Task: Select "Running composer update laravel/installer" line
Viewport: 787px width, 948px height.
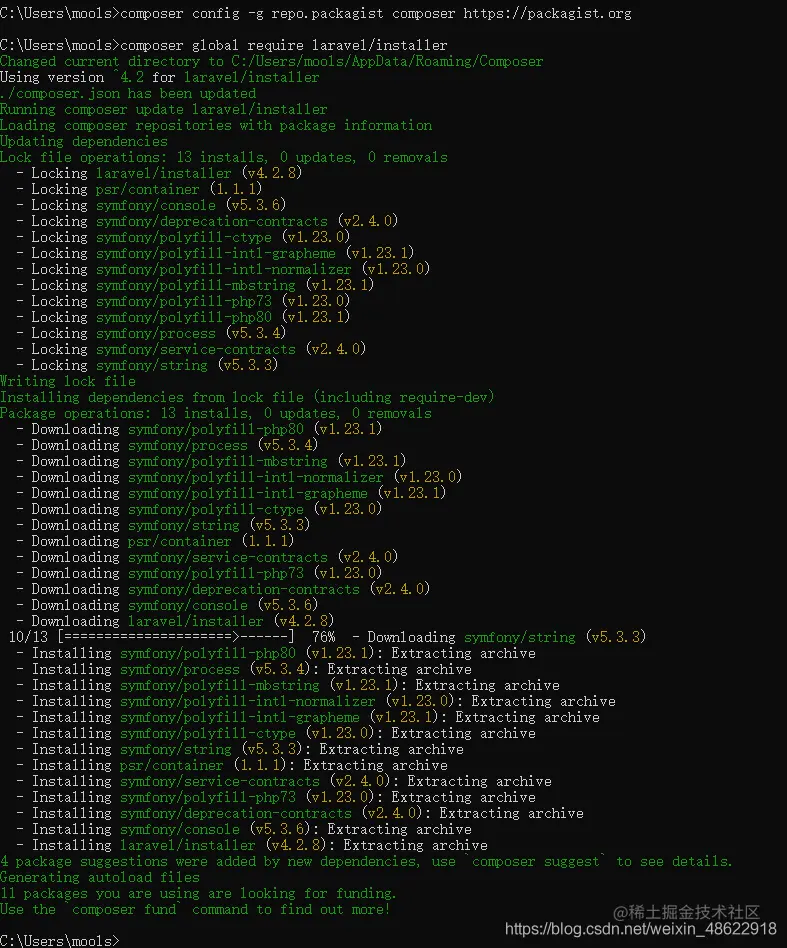Action: pos(164,109)
